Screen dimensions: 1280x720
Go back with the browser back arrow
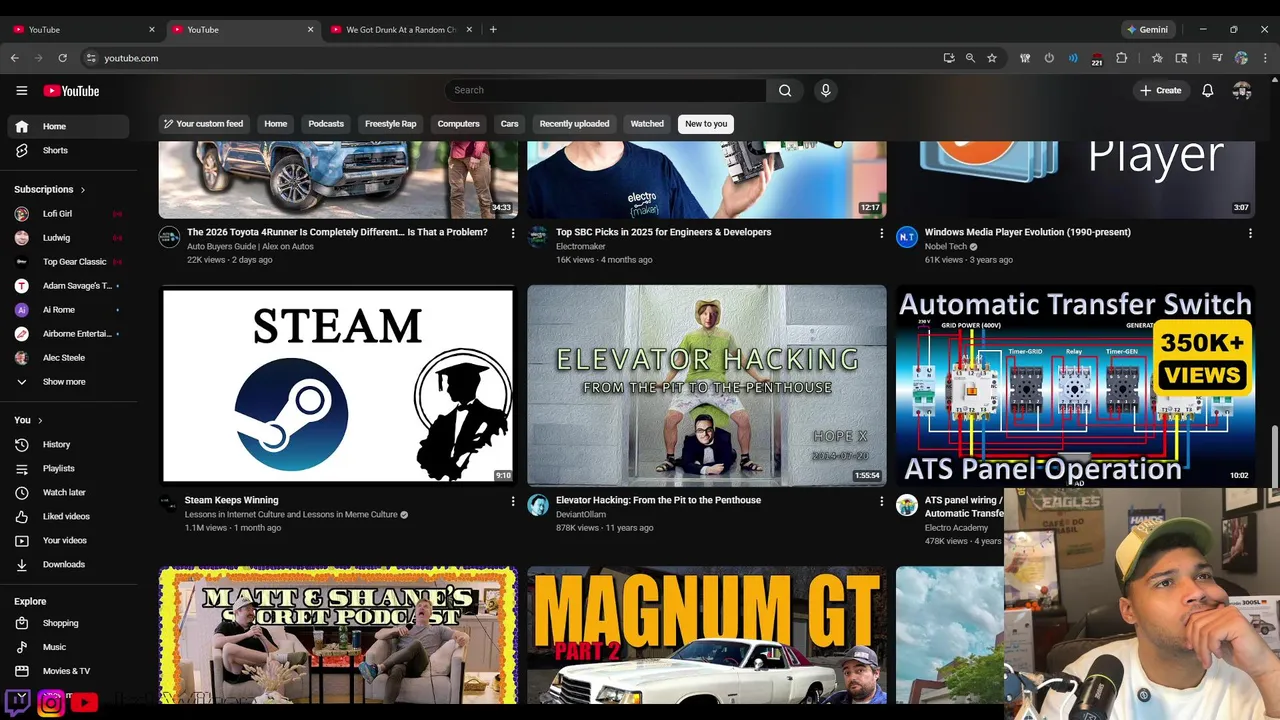[14, 58]
